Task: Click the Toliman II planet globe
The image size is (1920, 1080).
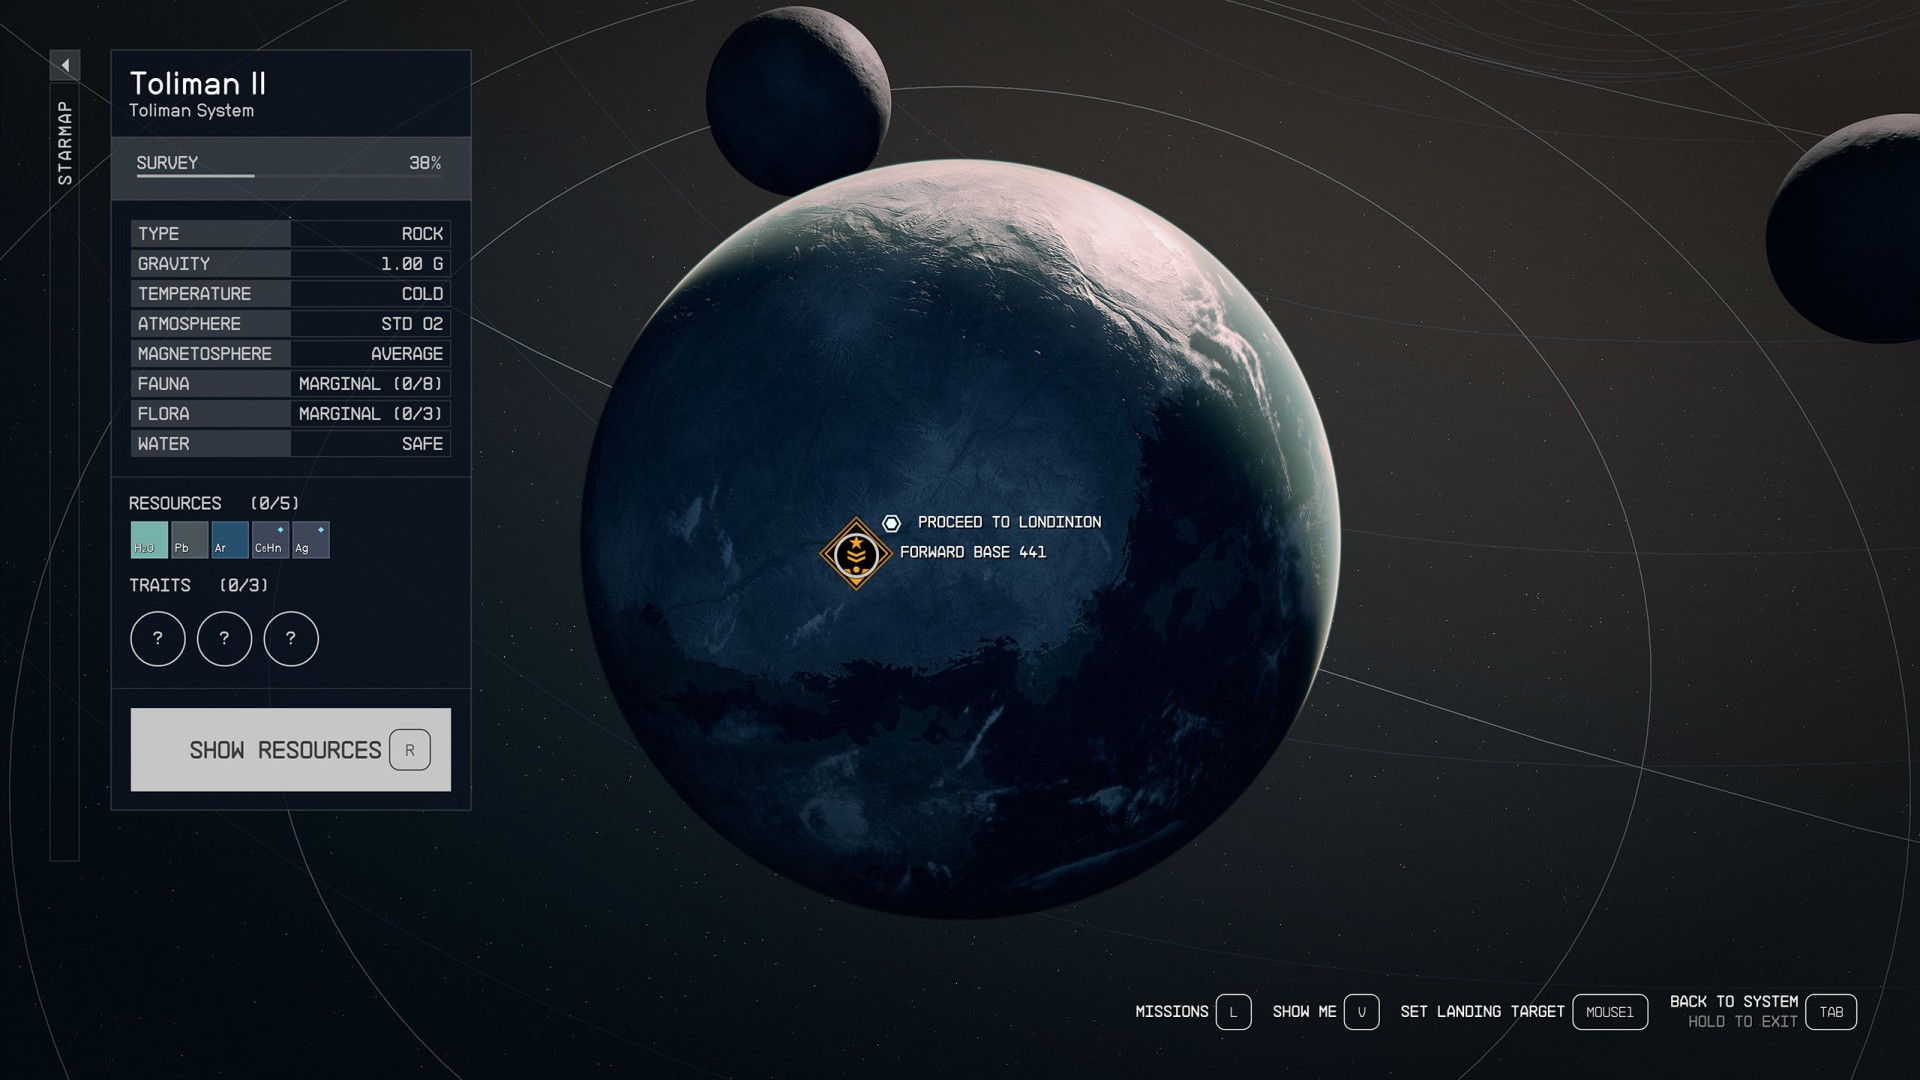Action: [x=961, y=540]
